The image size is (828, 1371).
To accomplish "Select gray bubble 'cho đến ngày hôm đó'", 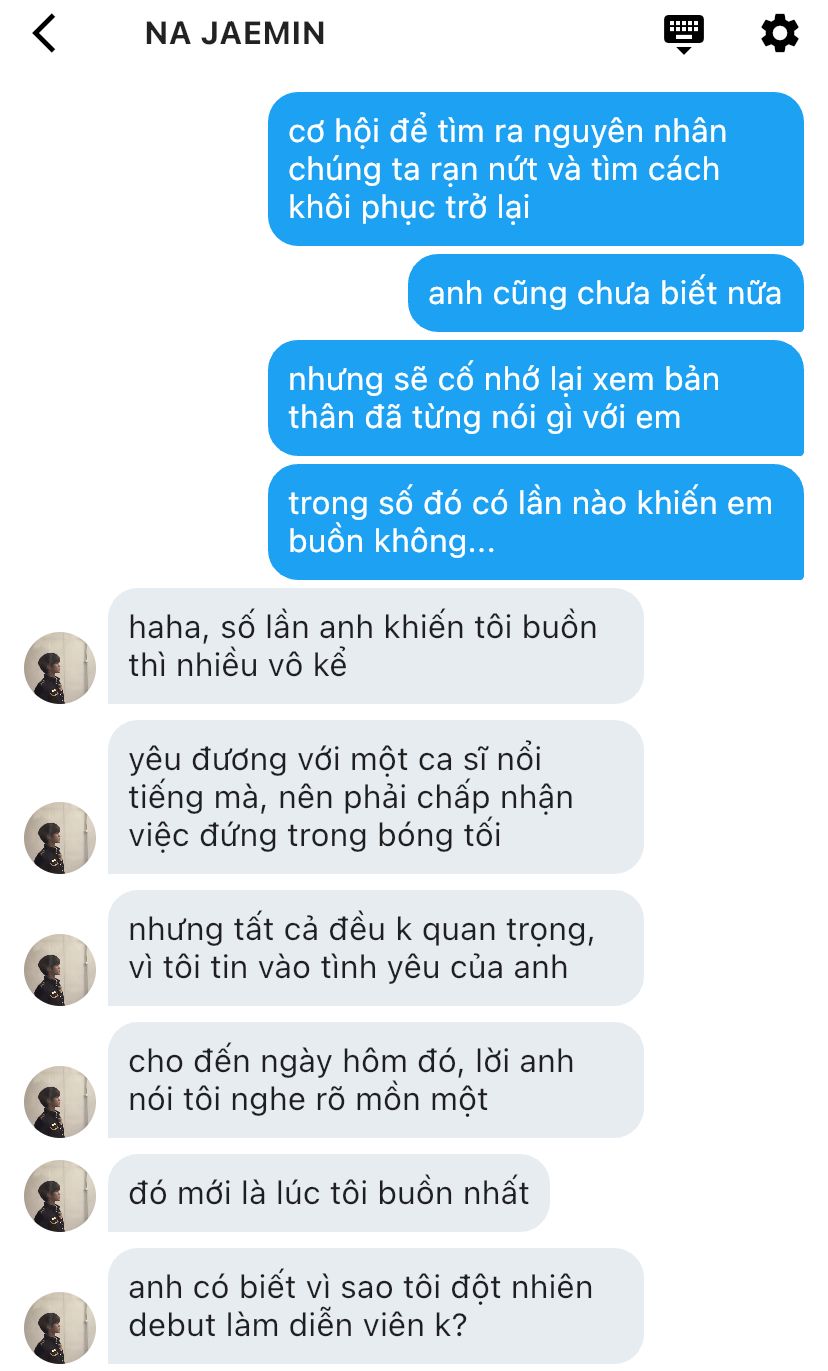I will coord(376,1080).
